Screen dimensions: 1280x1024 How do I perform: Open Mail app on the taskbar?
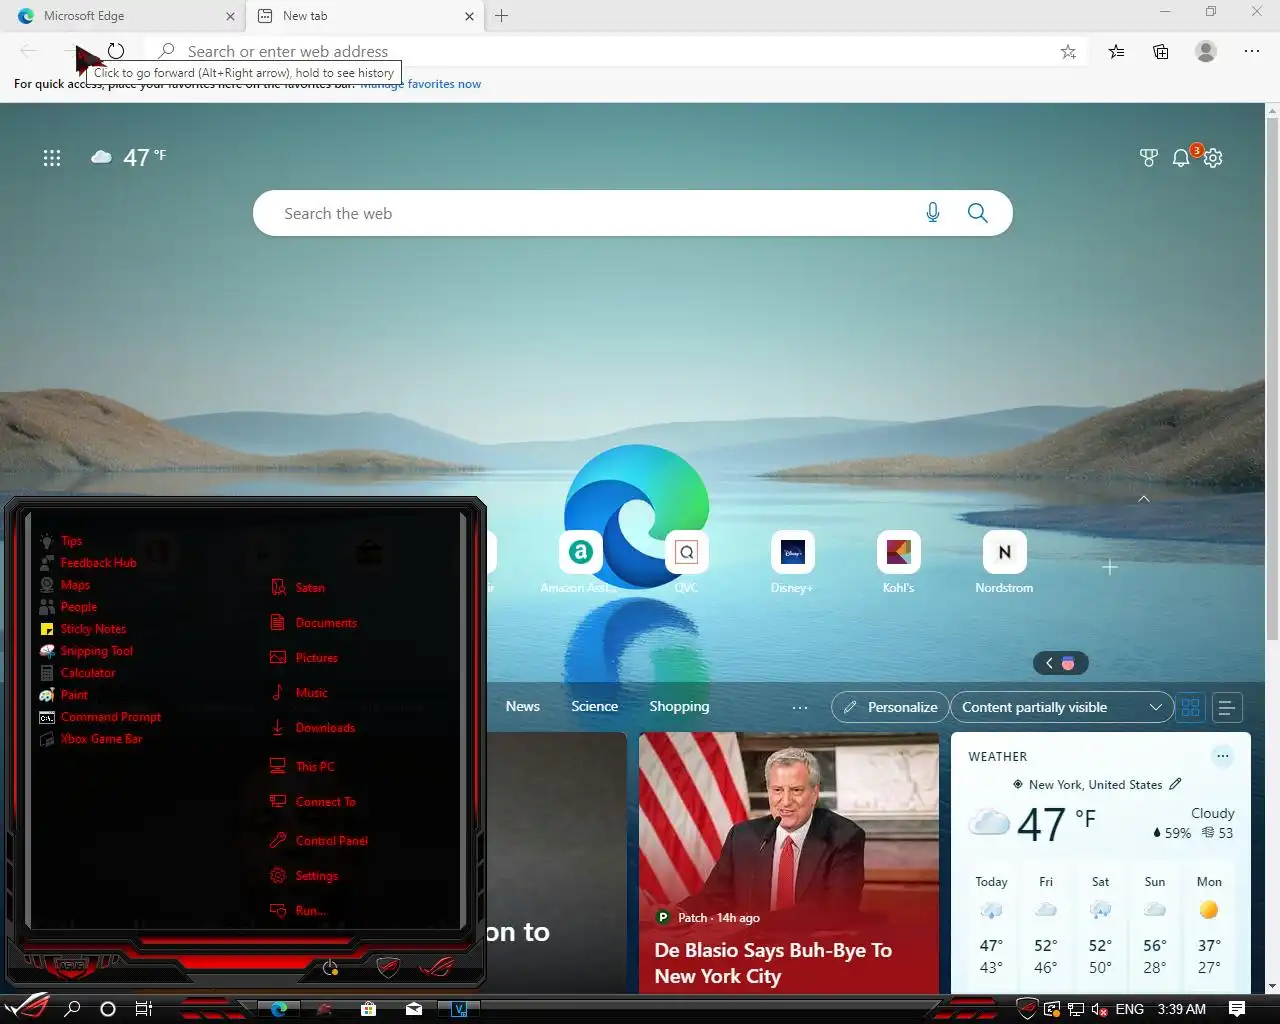(414, 1009)
